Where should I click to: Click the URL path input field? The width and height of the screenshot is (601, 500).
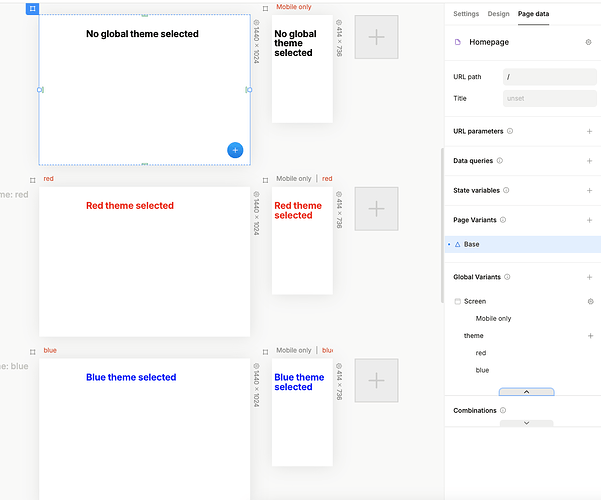point(550,76)
